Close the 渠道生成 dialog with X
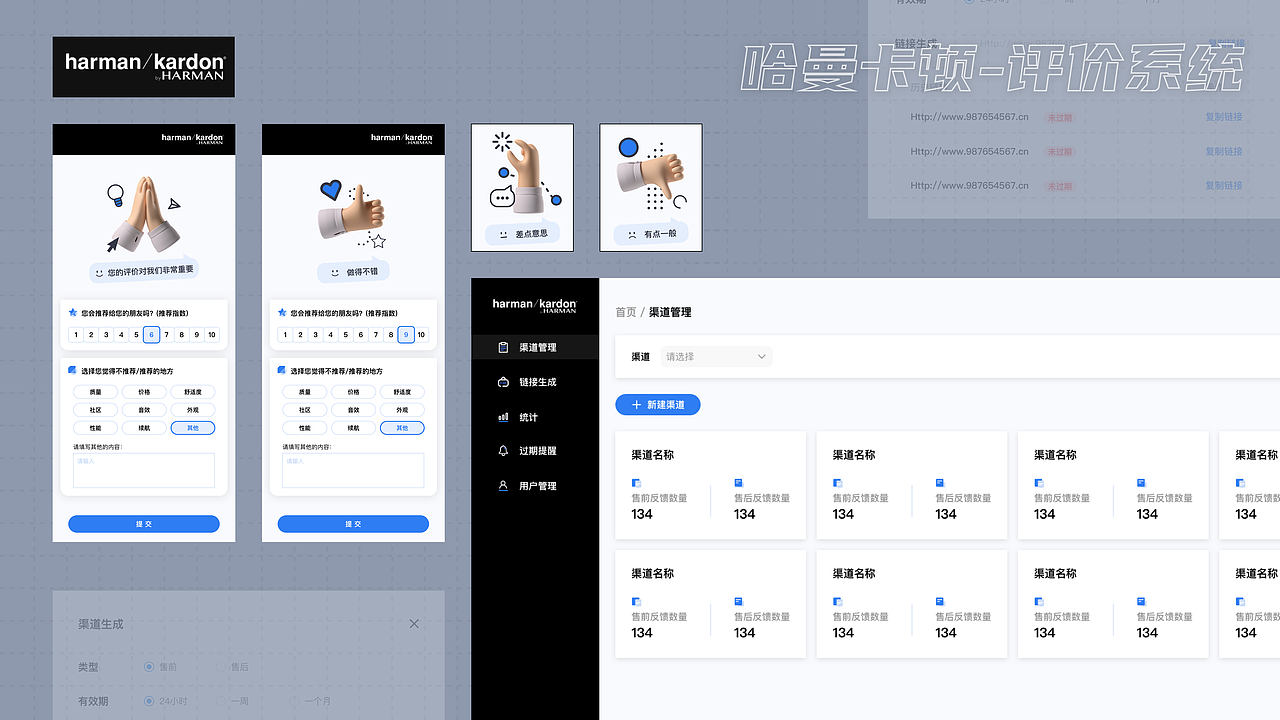The height and width of the screenshot is (720, 1280). coord(414,624)
